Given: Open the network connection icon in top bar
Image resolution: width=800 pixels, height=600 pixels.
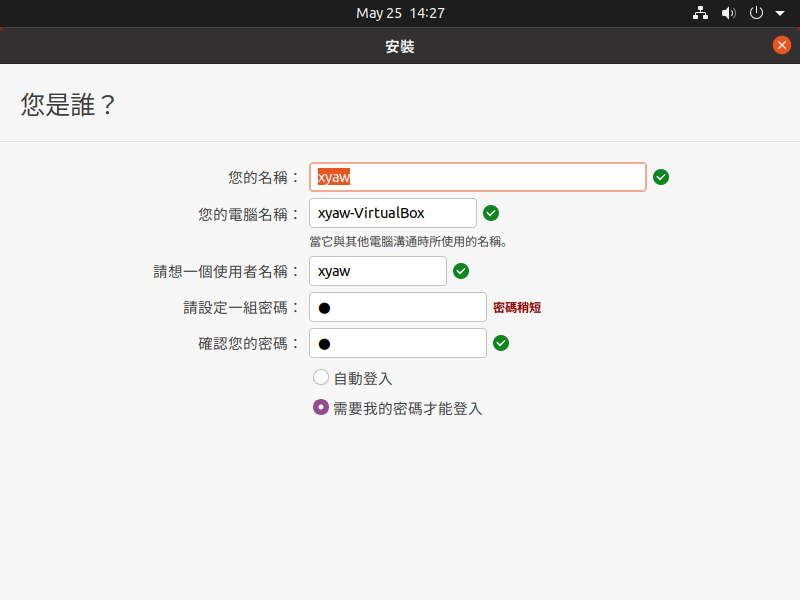Looking at the screenshot, I should (x=700, y=13).
